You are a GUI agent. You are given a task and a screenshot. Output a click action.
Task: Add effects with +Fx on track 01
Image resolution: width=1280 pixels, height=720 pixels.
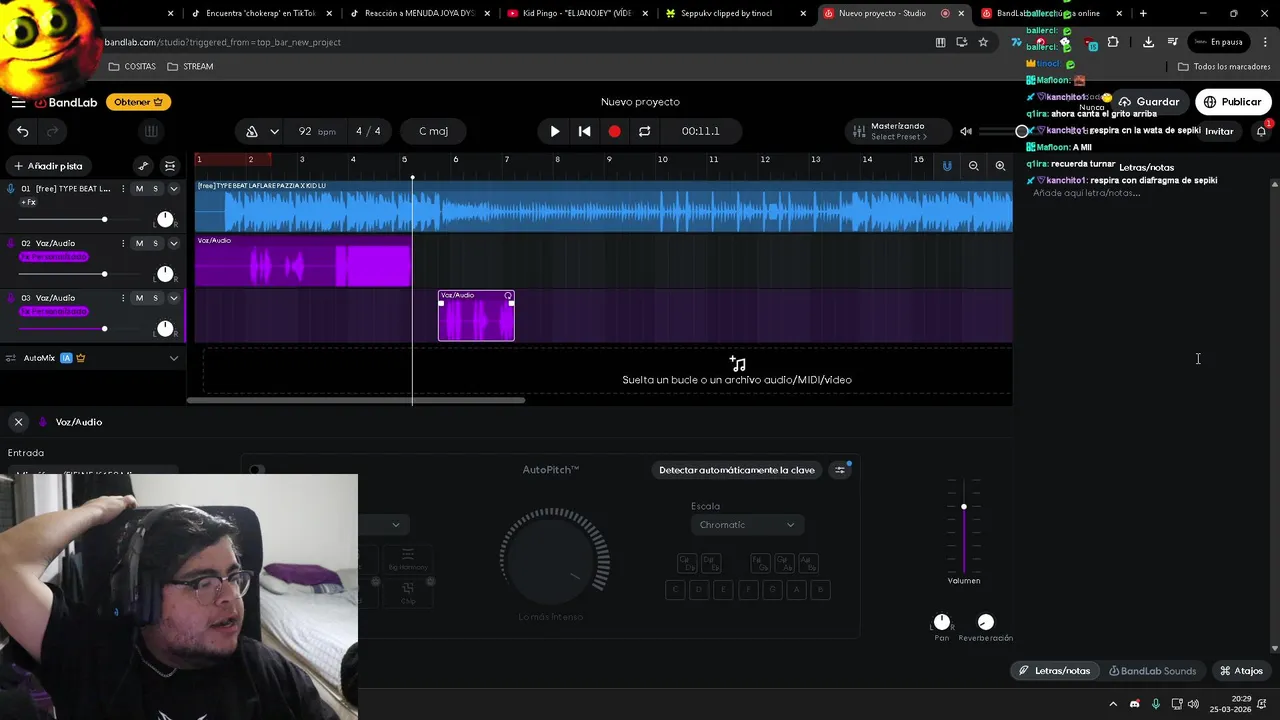[28, 202]
